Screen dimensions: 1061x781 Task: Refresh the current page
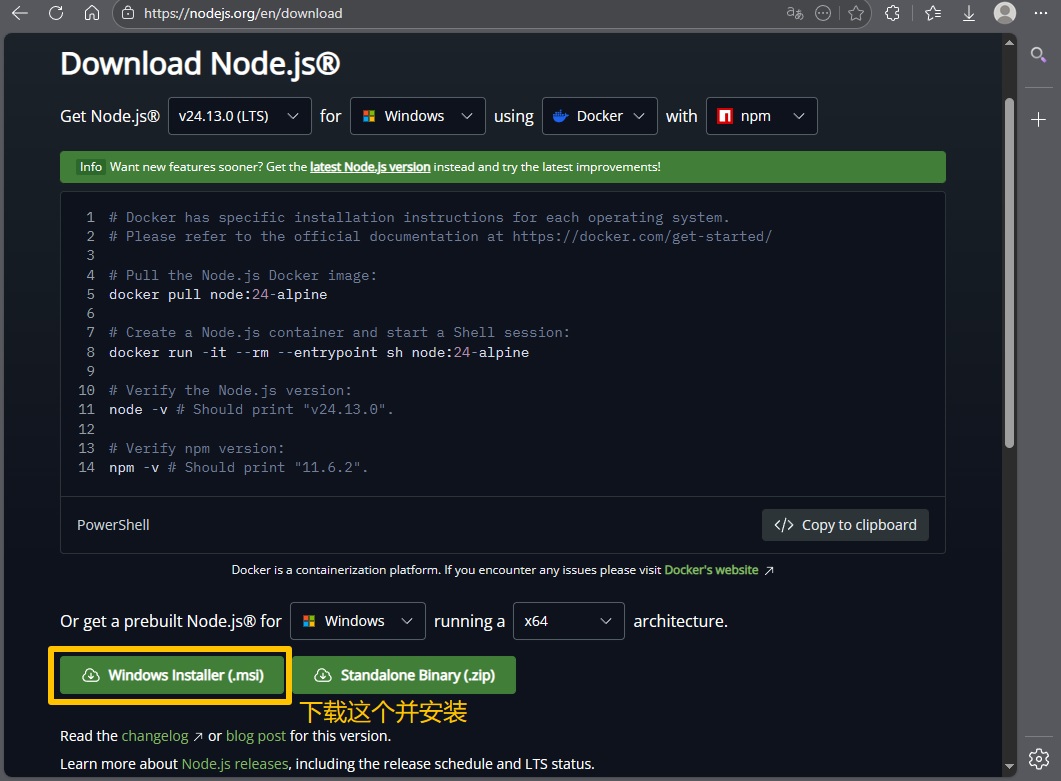56,13
